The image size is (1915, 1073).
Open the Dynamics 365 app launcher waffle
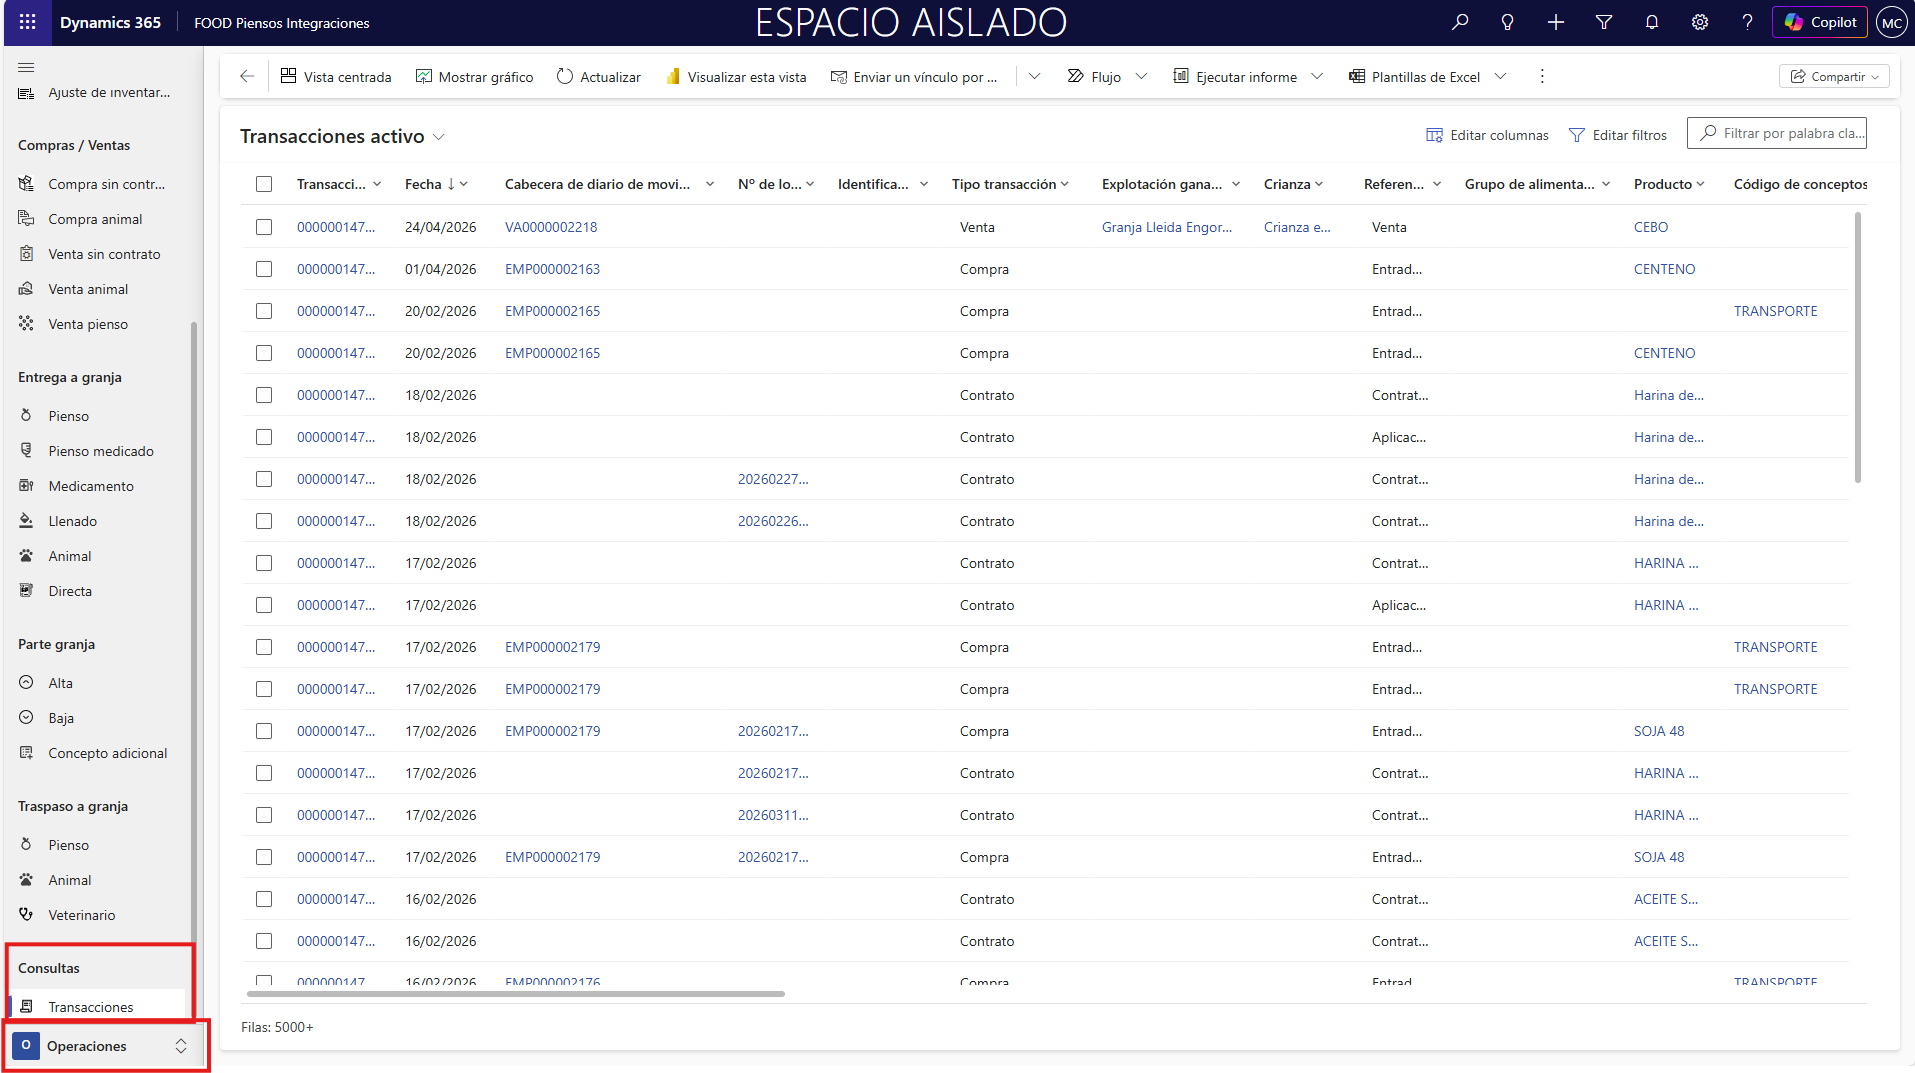point(28,22)
